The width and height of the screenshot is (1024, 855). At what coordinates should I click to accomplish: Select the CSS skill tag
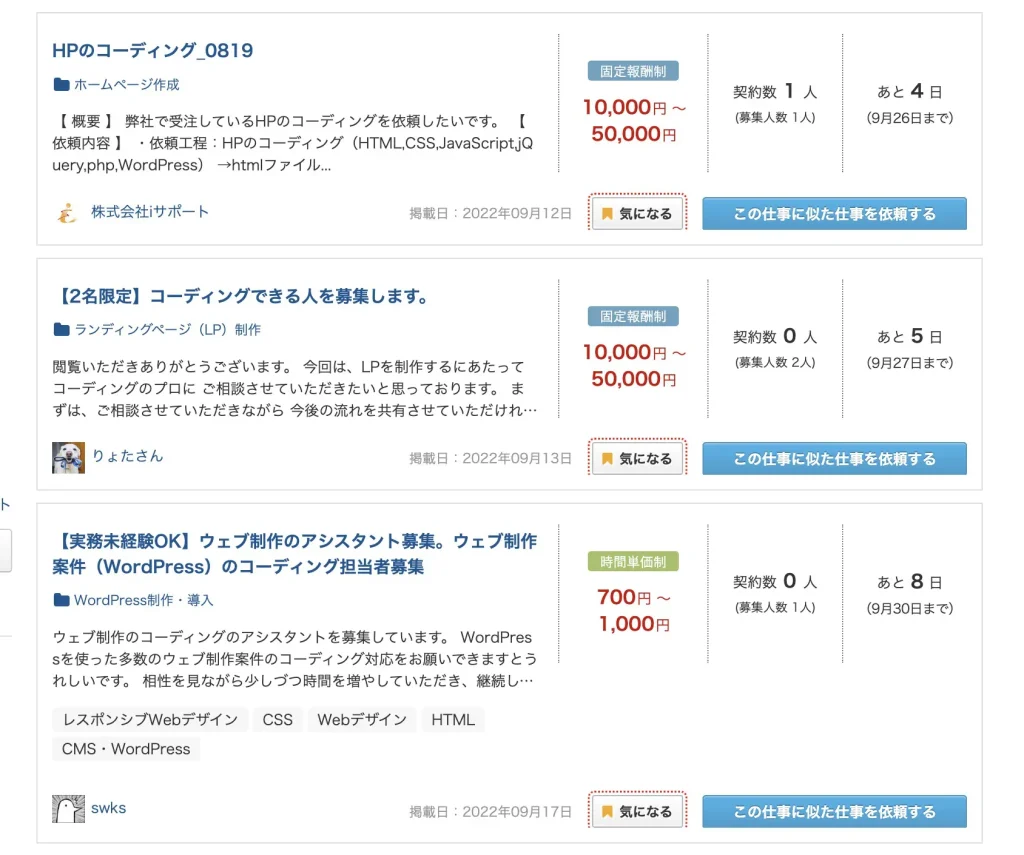pyautogui.click(x=278, y=719)
